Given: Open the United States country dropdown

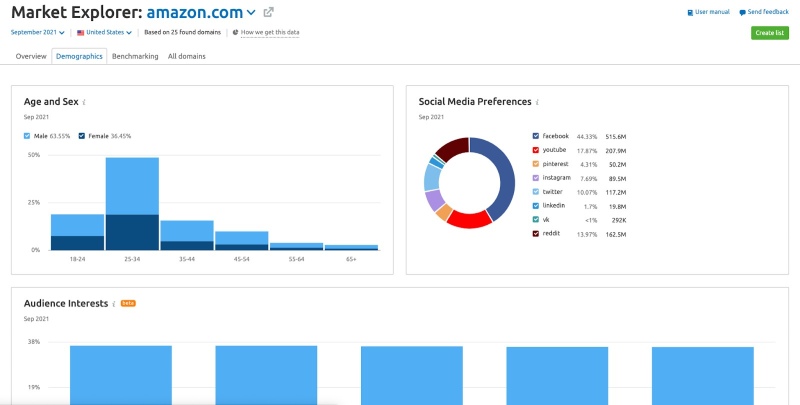Looking at the screenshot, I should click(x=105, y=32).
